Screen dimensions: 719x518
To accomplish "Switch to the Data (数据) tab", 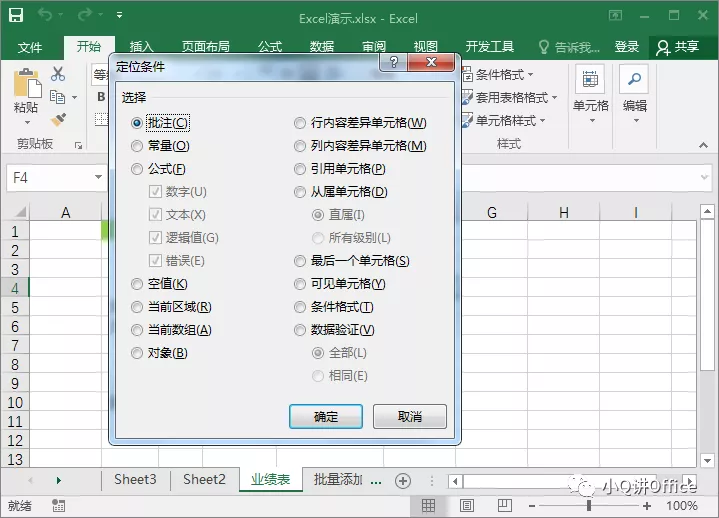I will click(321, 47).
